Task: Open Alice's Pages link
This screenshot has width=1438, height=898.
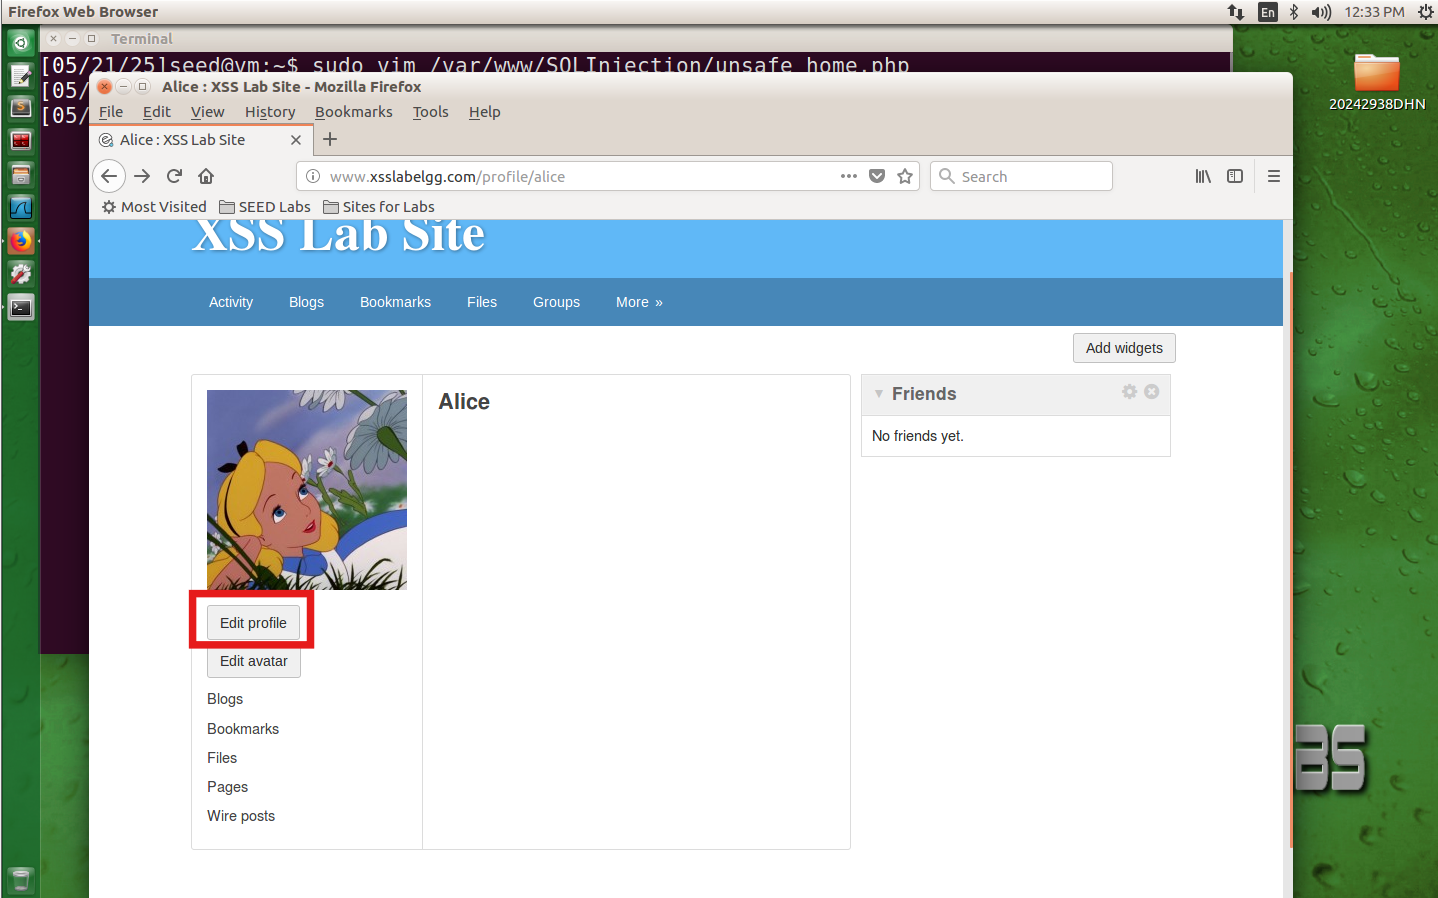Action: click(x=227, y=787)
